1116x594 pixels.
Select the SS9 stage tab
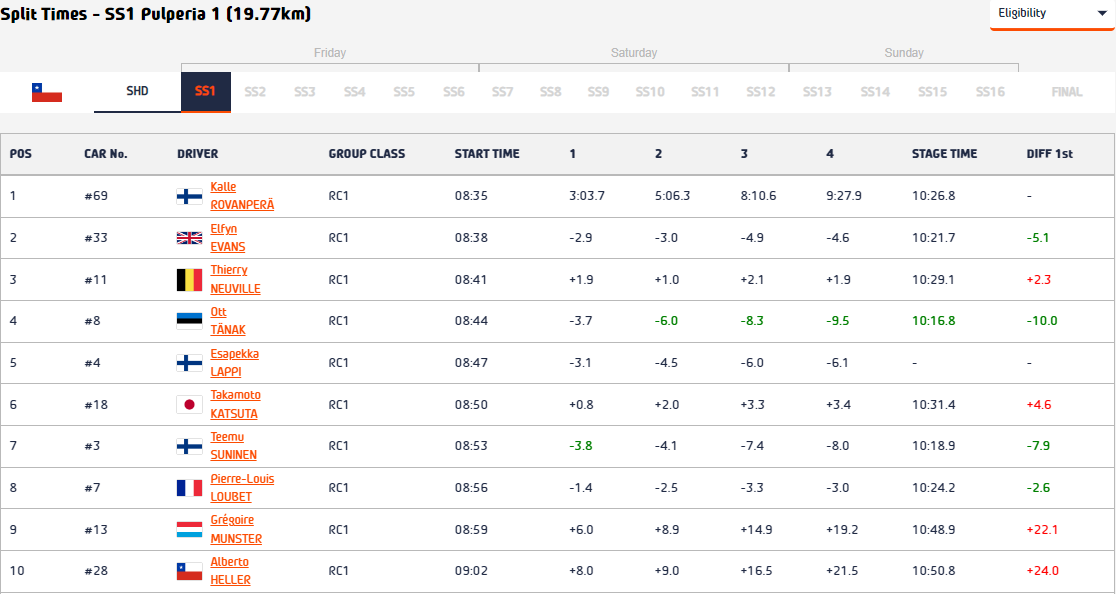coord(598,92)
